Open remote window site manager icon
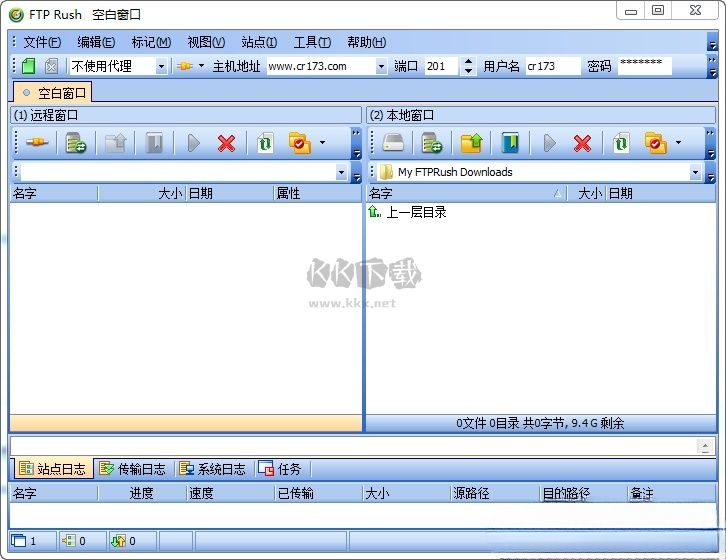The image size is (726, 560). tap(76, 143)
